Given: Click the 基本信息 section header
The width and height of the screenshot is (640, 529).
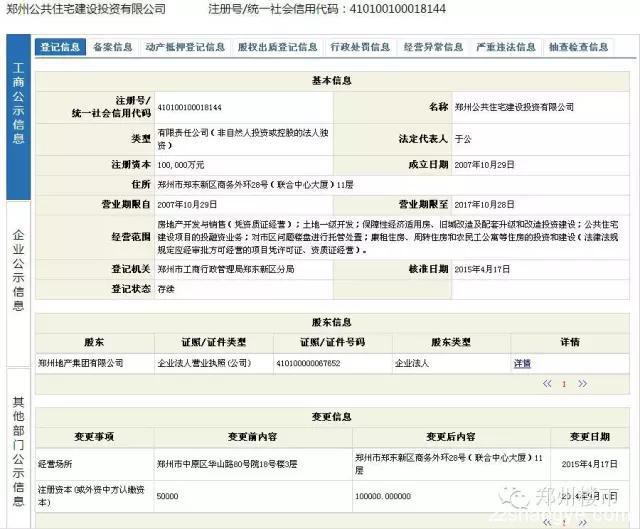Looking at the screenshot, I should [x=332, y=81].
